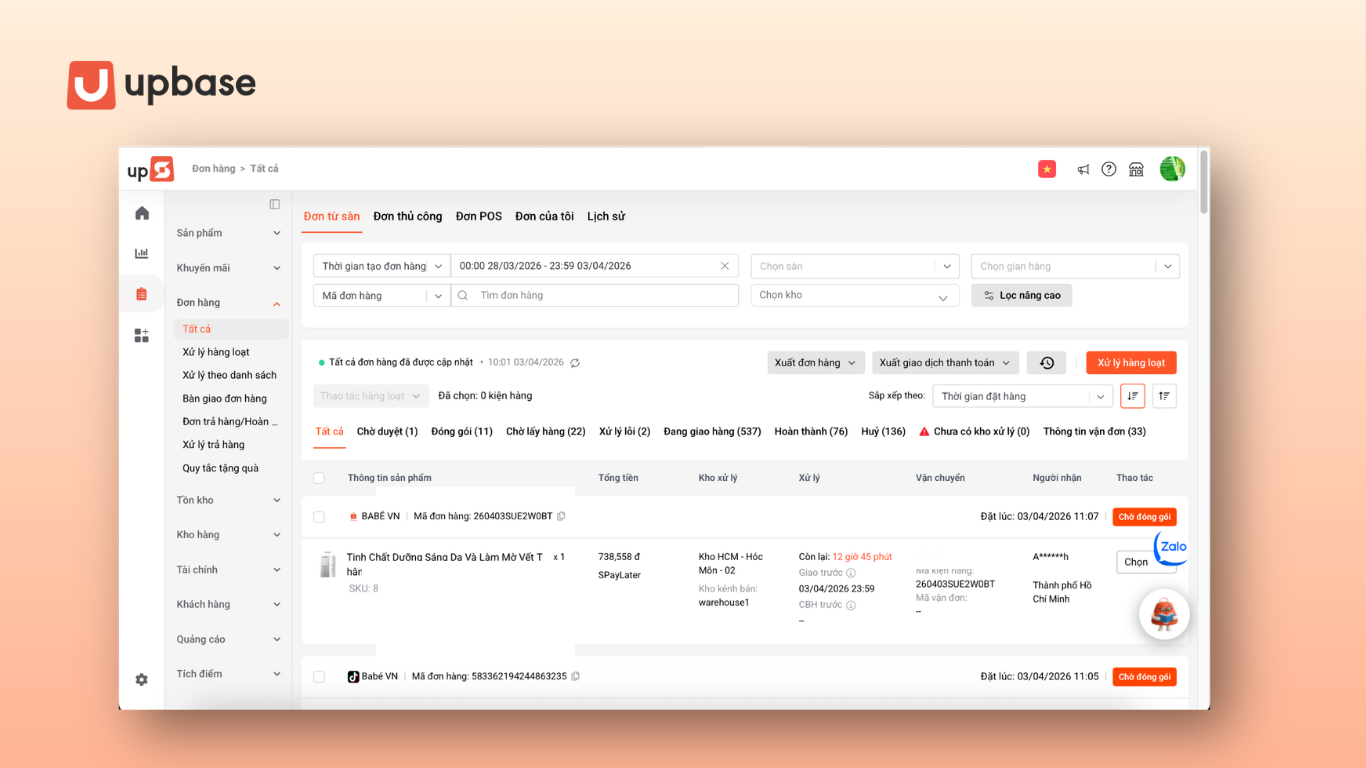
Task: Click the info icon next to Giao trước
Action: pyautogui.click(x=851, y=573)
